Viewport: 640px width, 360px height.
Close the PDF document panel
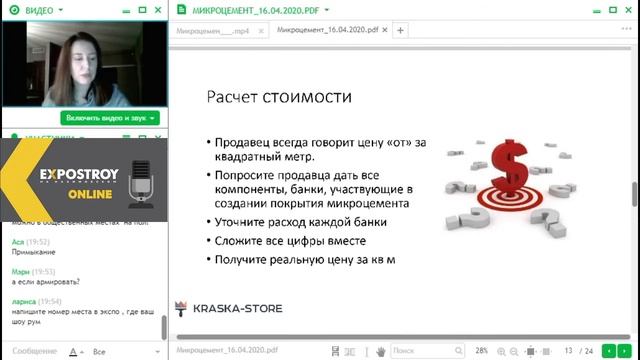[629, 10]
